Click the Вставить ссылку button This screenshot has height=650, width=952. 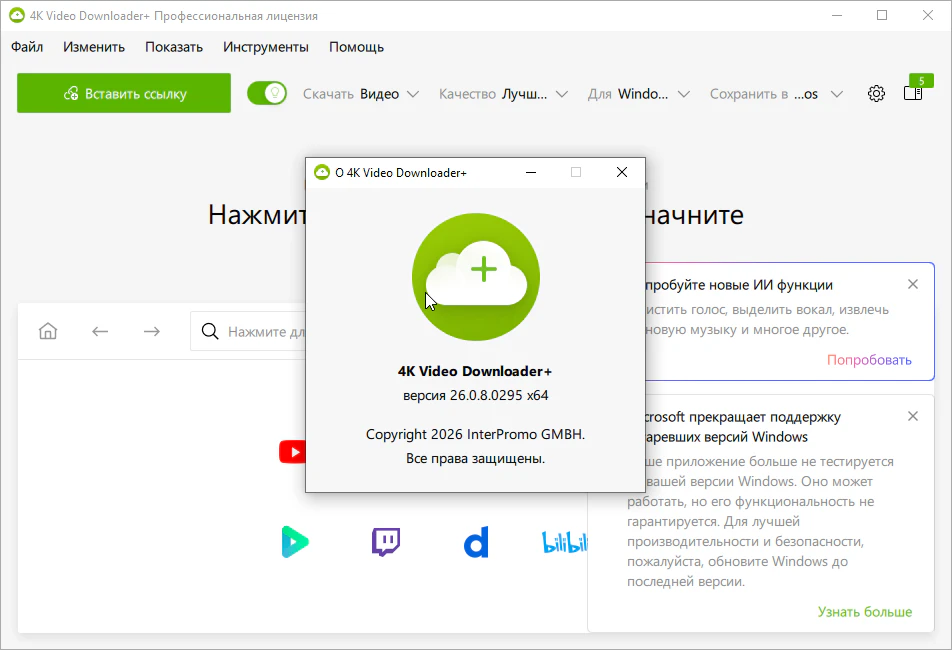(x=124, y=93)
